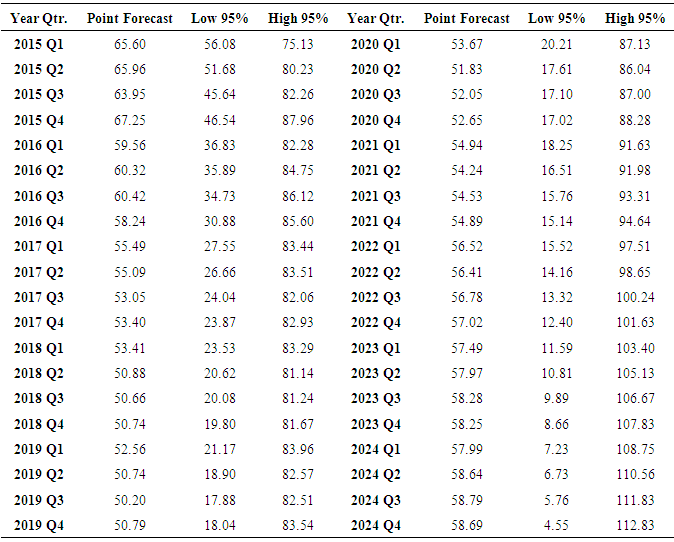Select the '2022 Q3' row label
The width and height of the screenshot is (674, 542).
pyautogui.click(x=375, y=297)
